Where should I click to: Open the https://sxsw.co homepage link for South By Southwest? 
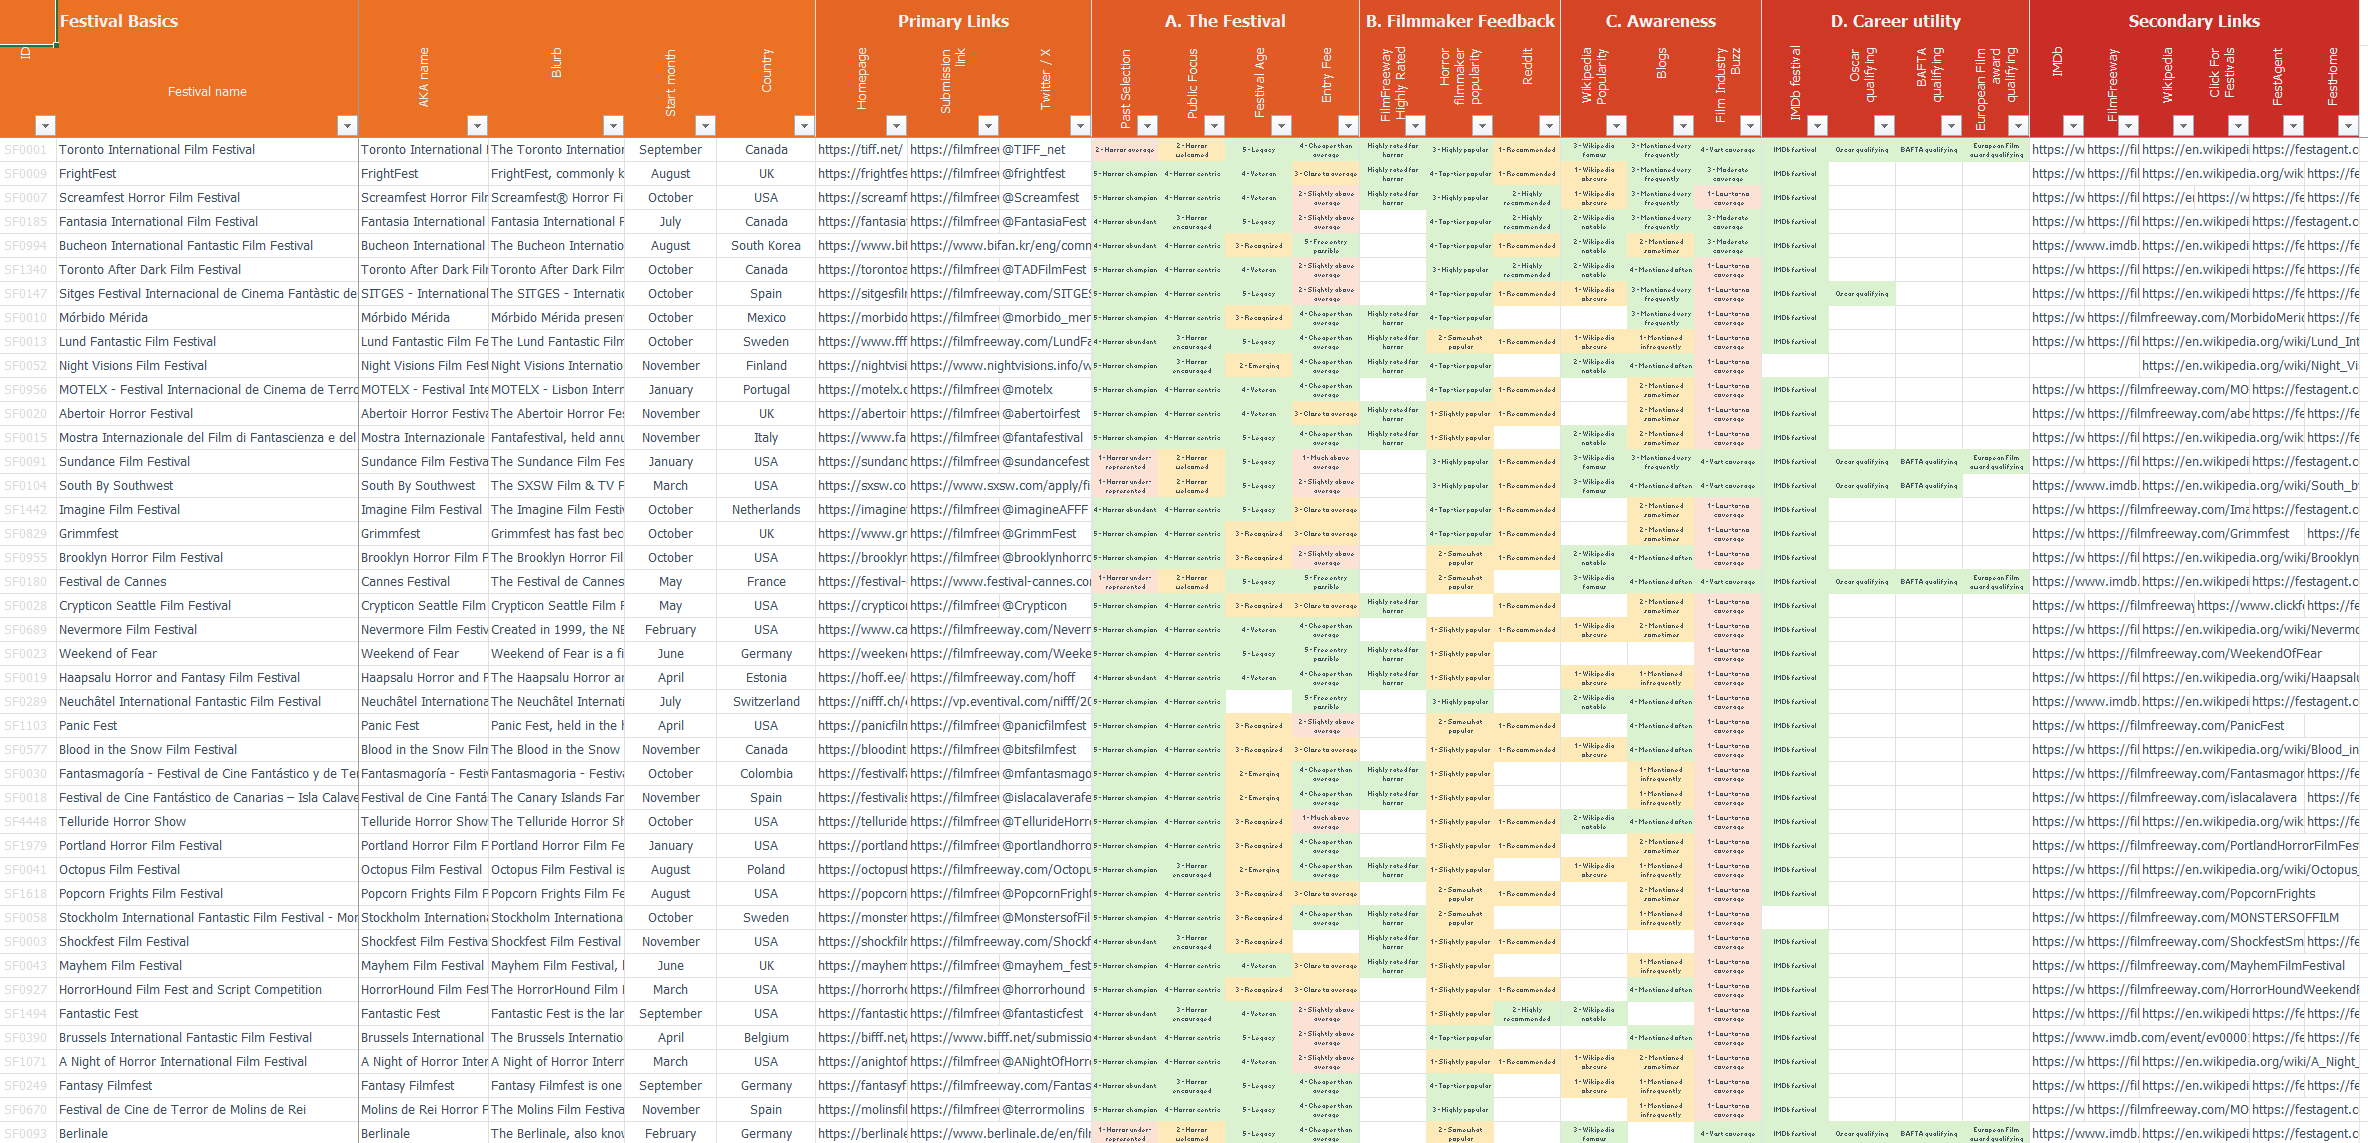pyautogui.click(x=861, y=486)
